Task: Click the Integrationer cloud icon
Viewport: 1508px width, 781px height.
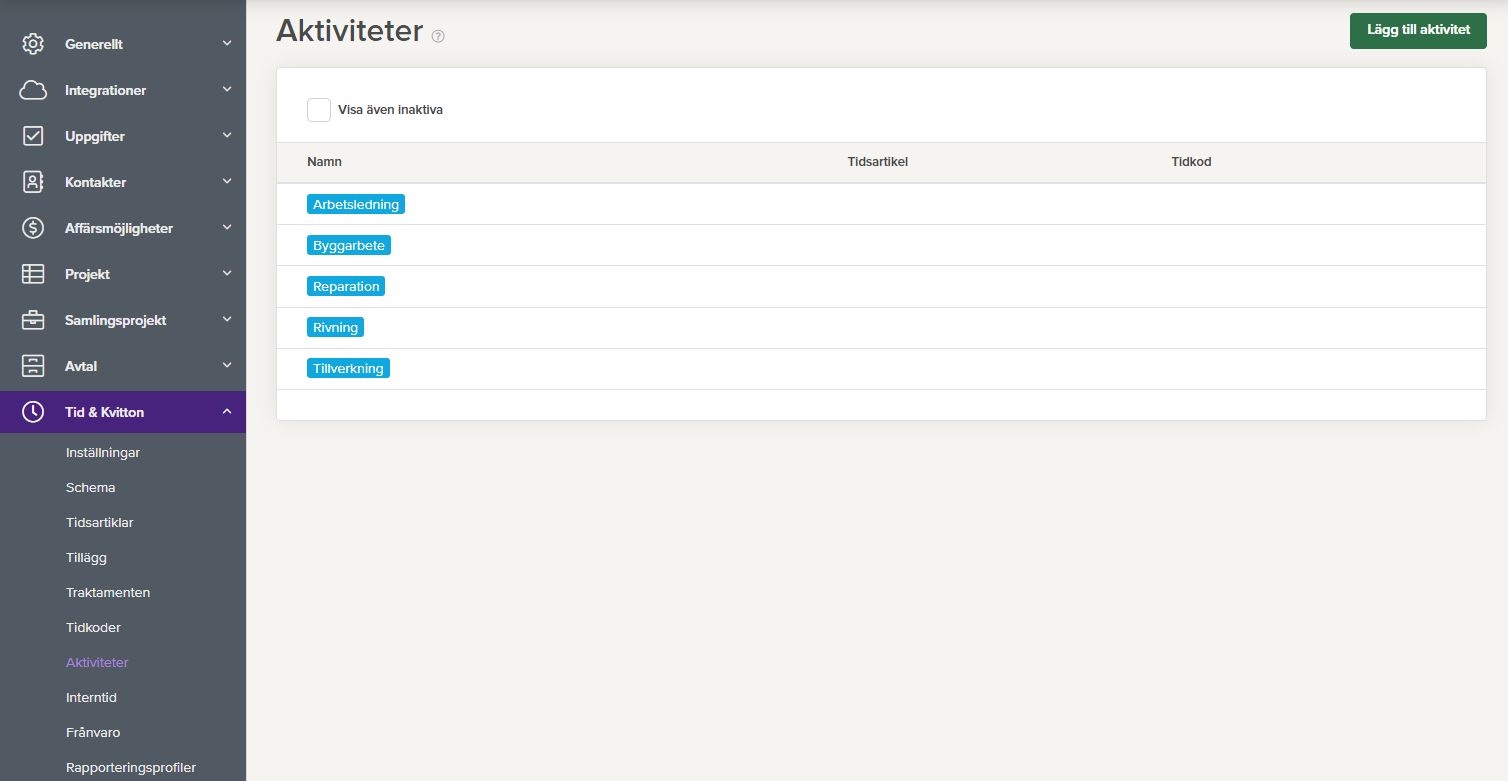Action: (33, 90)
